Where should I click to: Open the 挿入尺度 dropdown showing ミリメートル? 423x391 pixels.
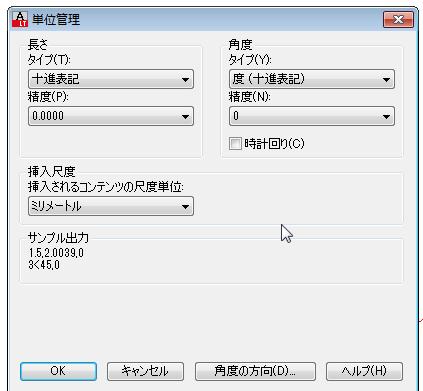point(111,206)
